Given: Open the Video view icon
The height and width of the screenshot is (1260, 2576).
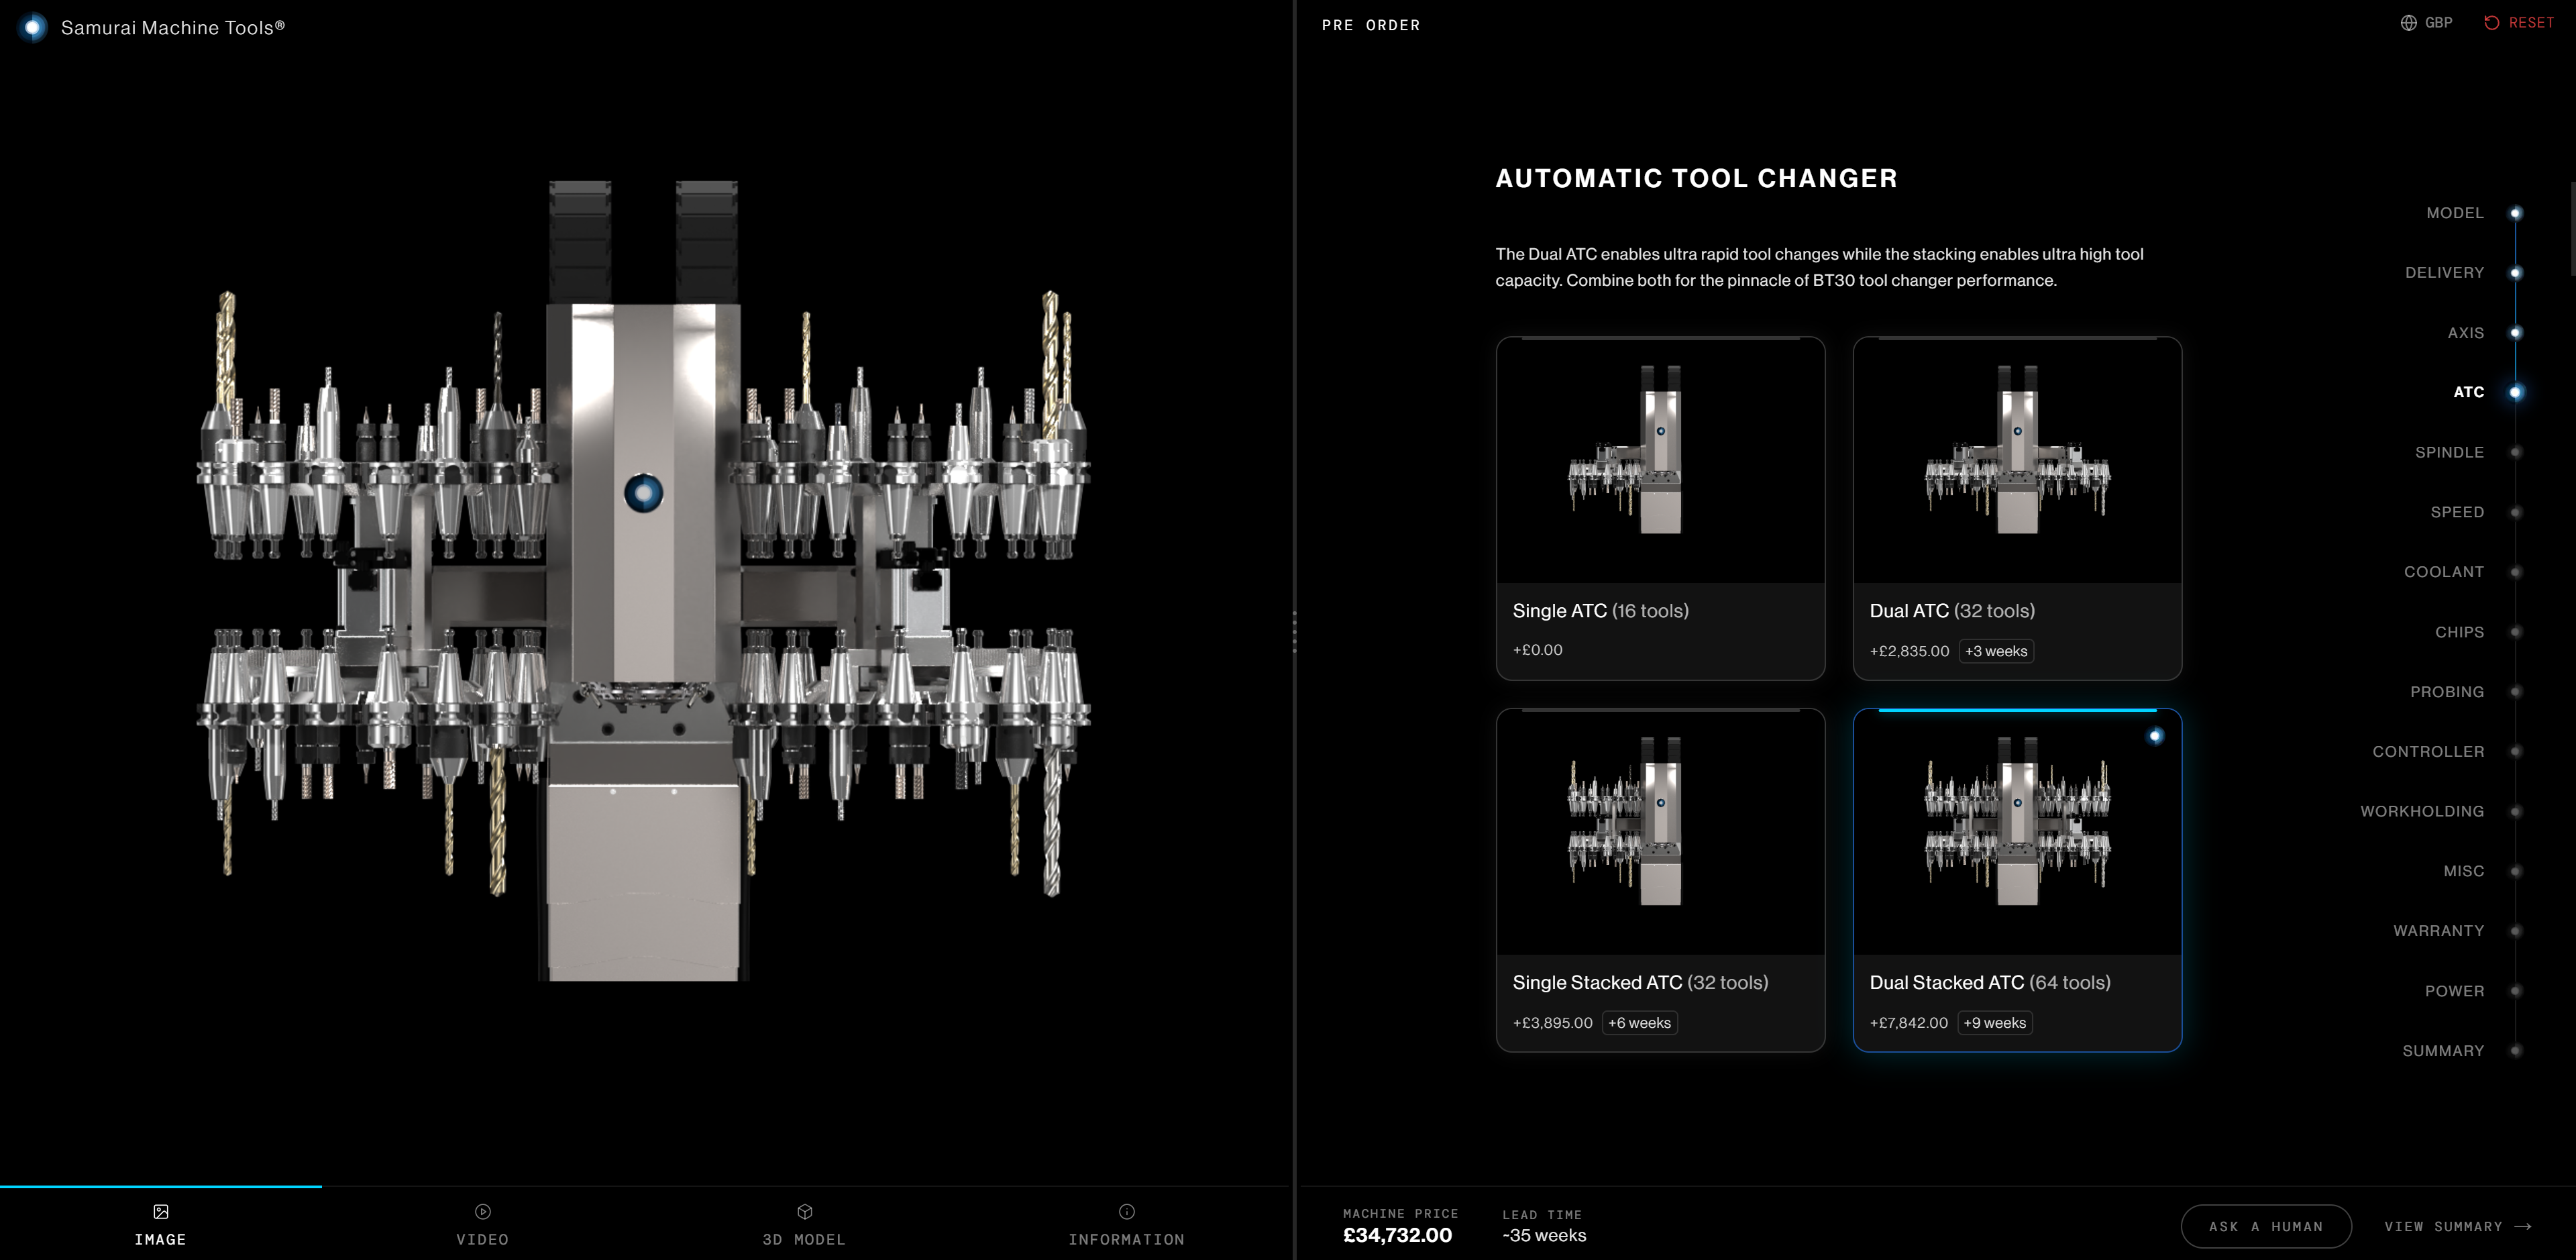Looking at the screenshot, I should tap(482, 1211).
